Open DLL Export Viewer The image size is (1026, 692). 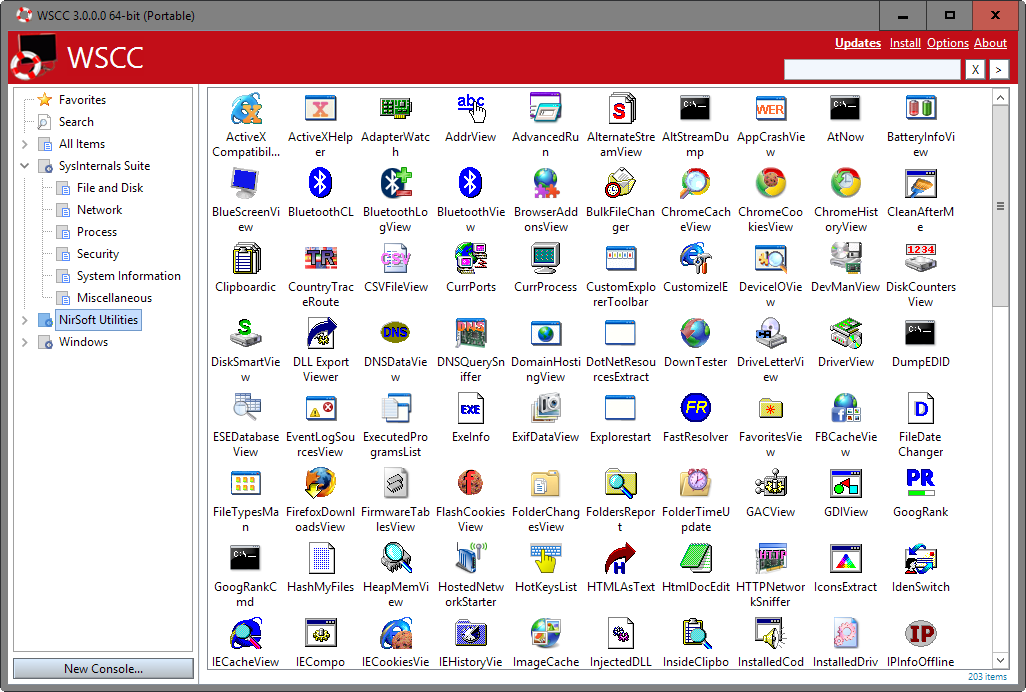click(321, 334)
